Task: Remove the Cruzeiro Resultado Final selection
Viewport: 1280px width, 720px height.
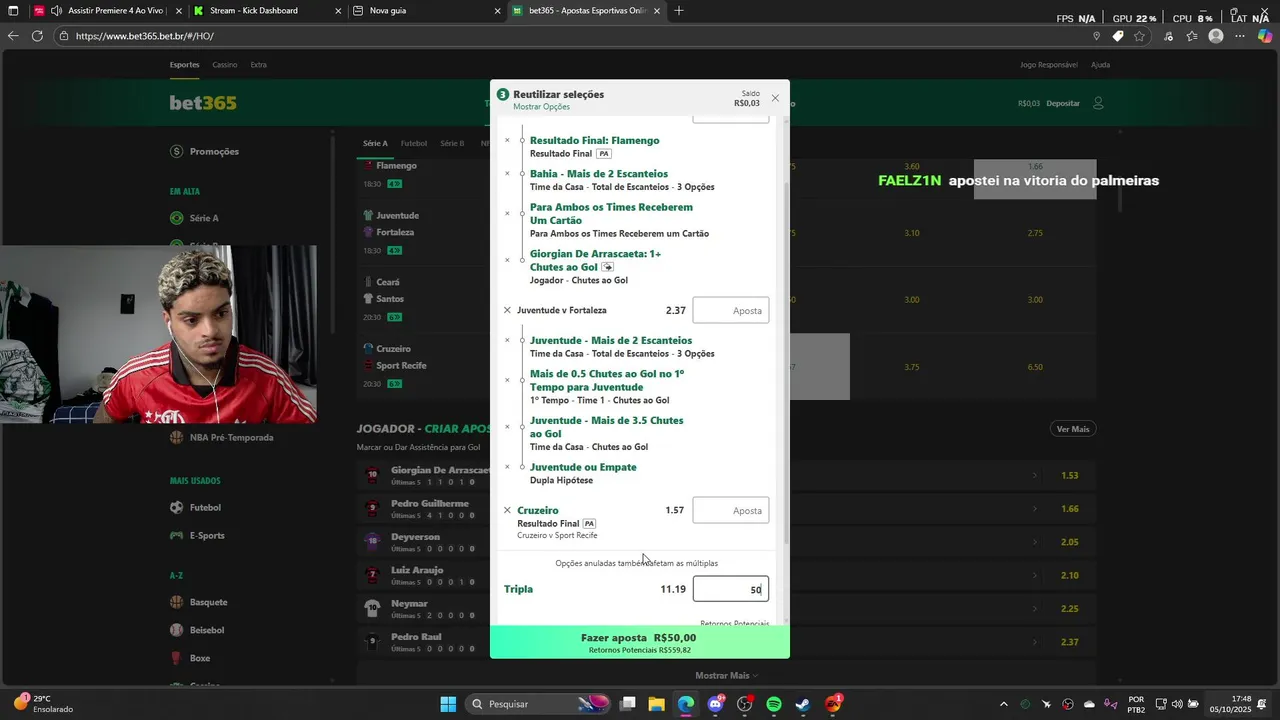Action: coord(507,510)
